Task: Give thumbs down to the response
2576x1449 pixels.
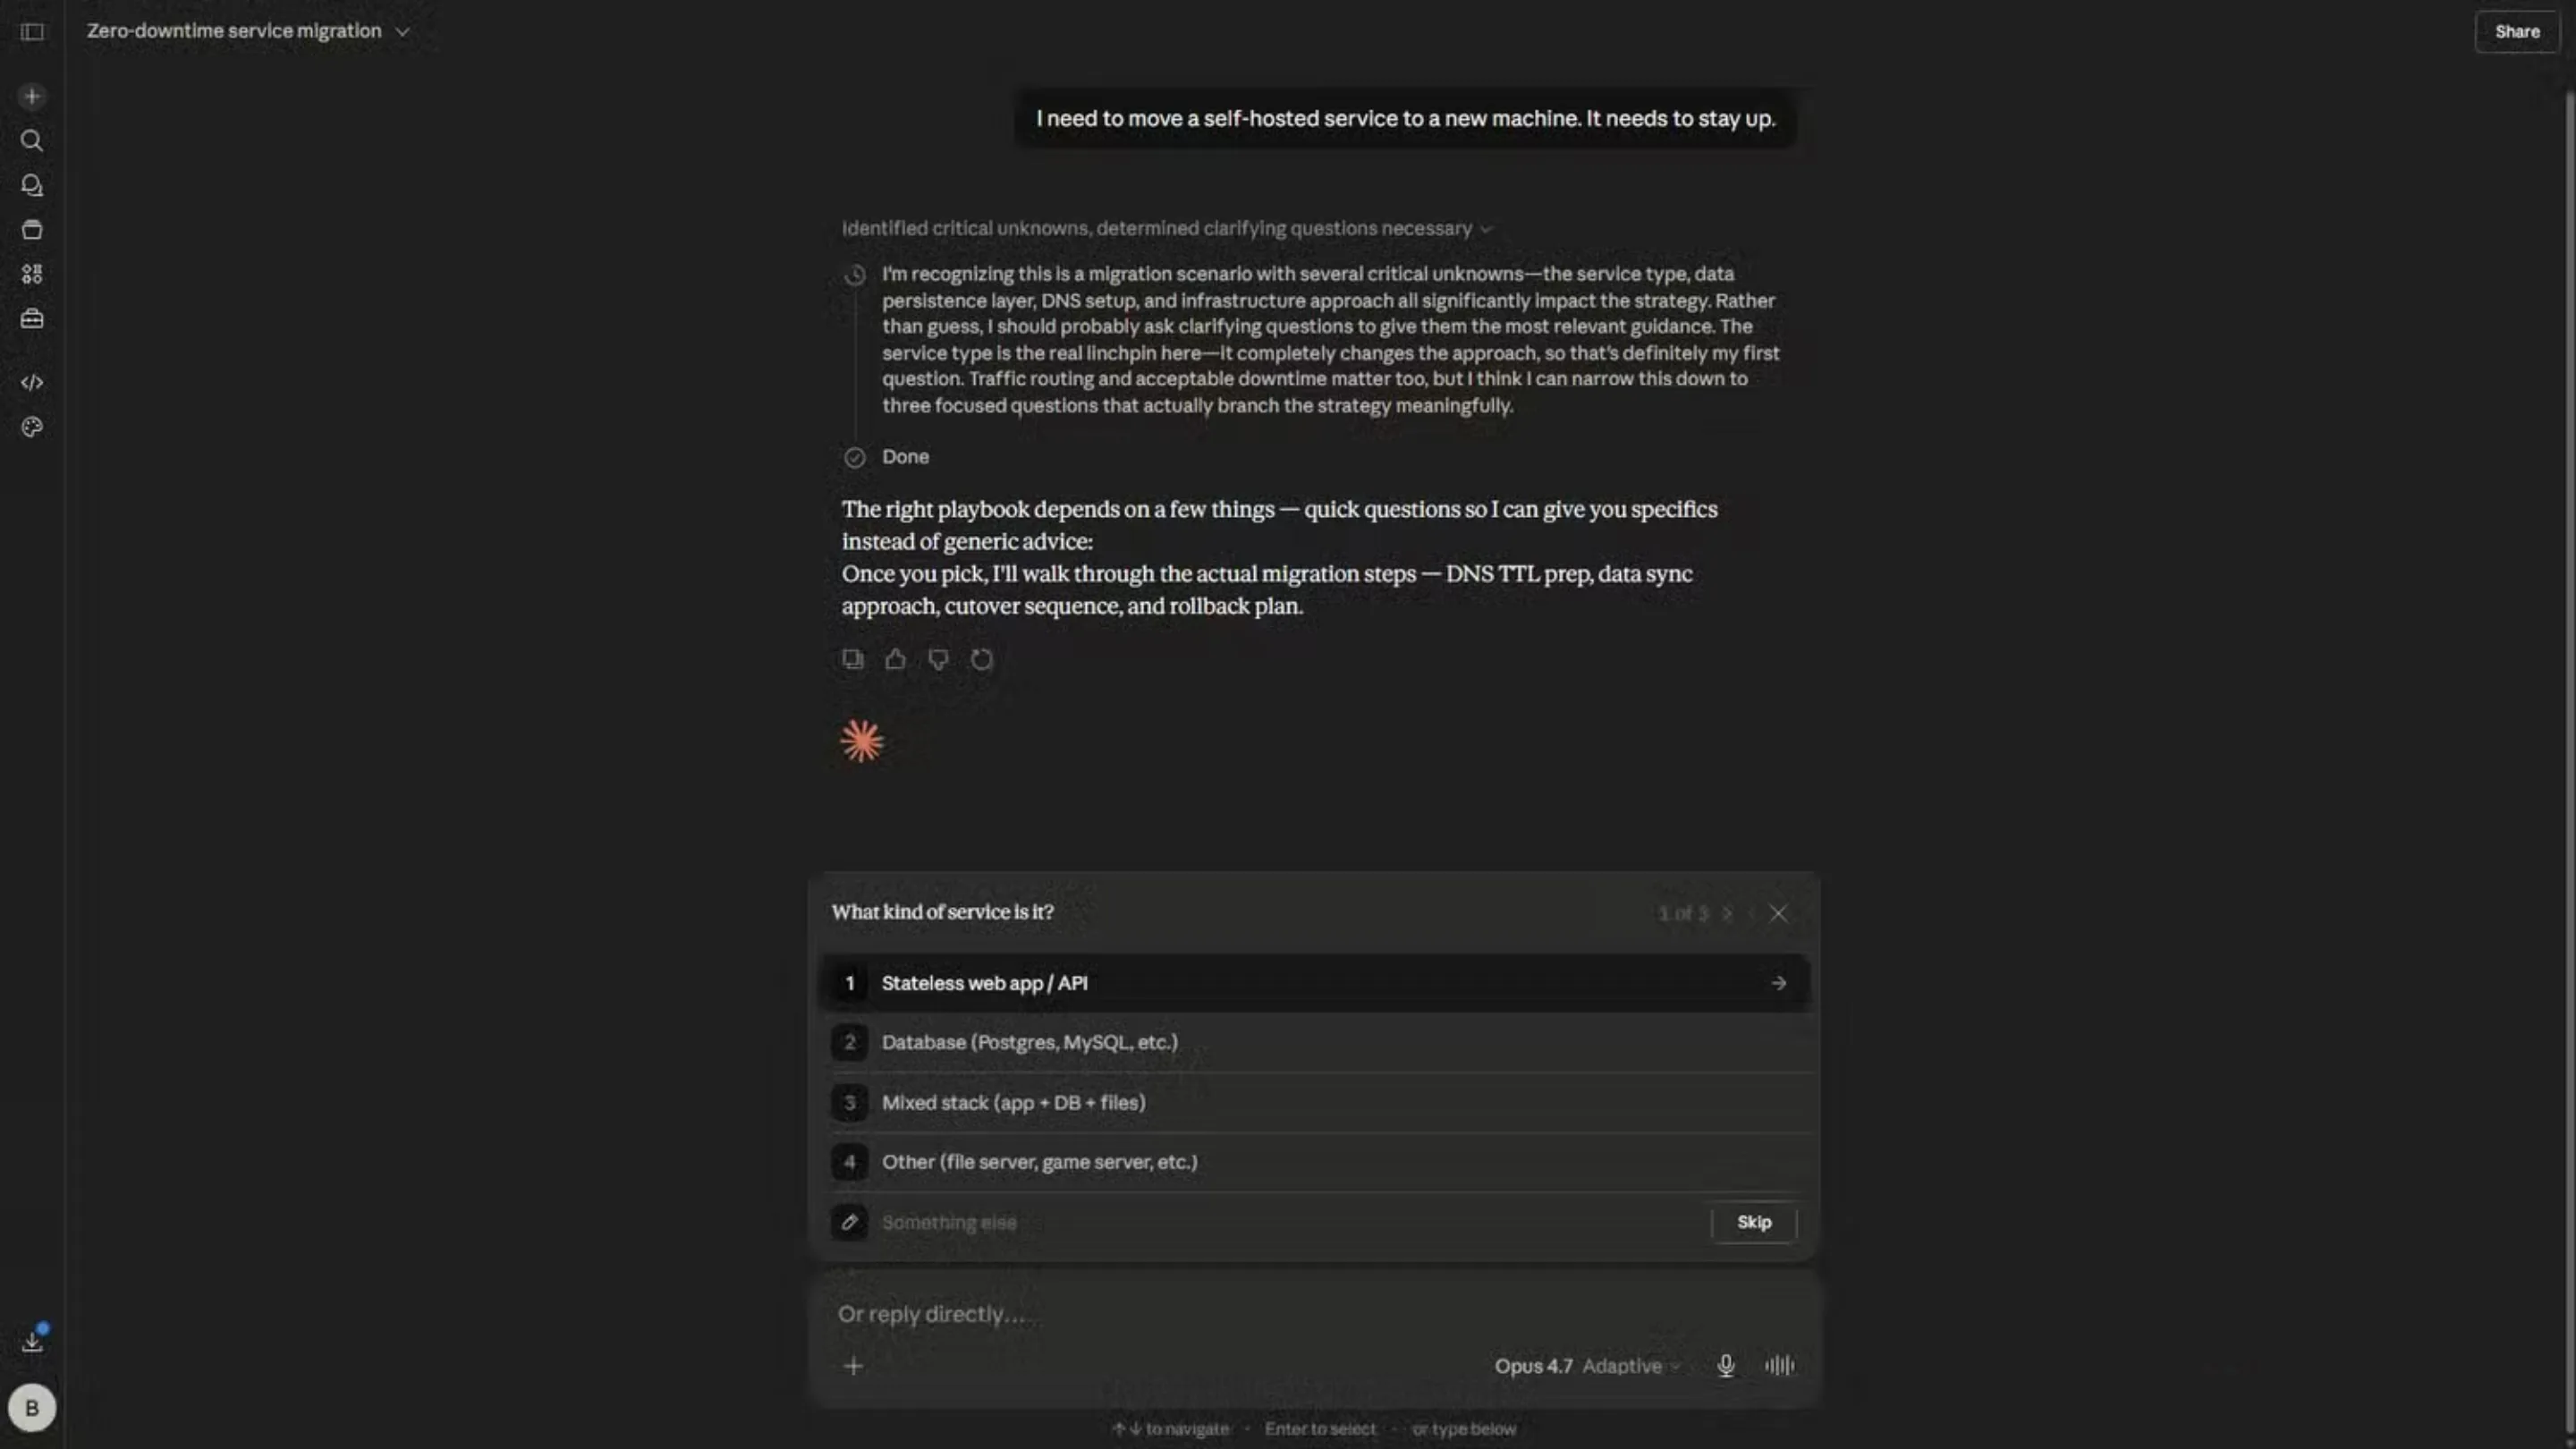Action: [x=938, y=659]
